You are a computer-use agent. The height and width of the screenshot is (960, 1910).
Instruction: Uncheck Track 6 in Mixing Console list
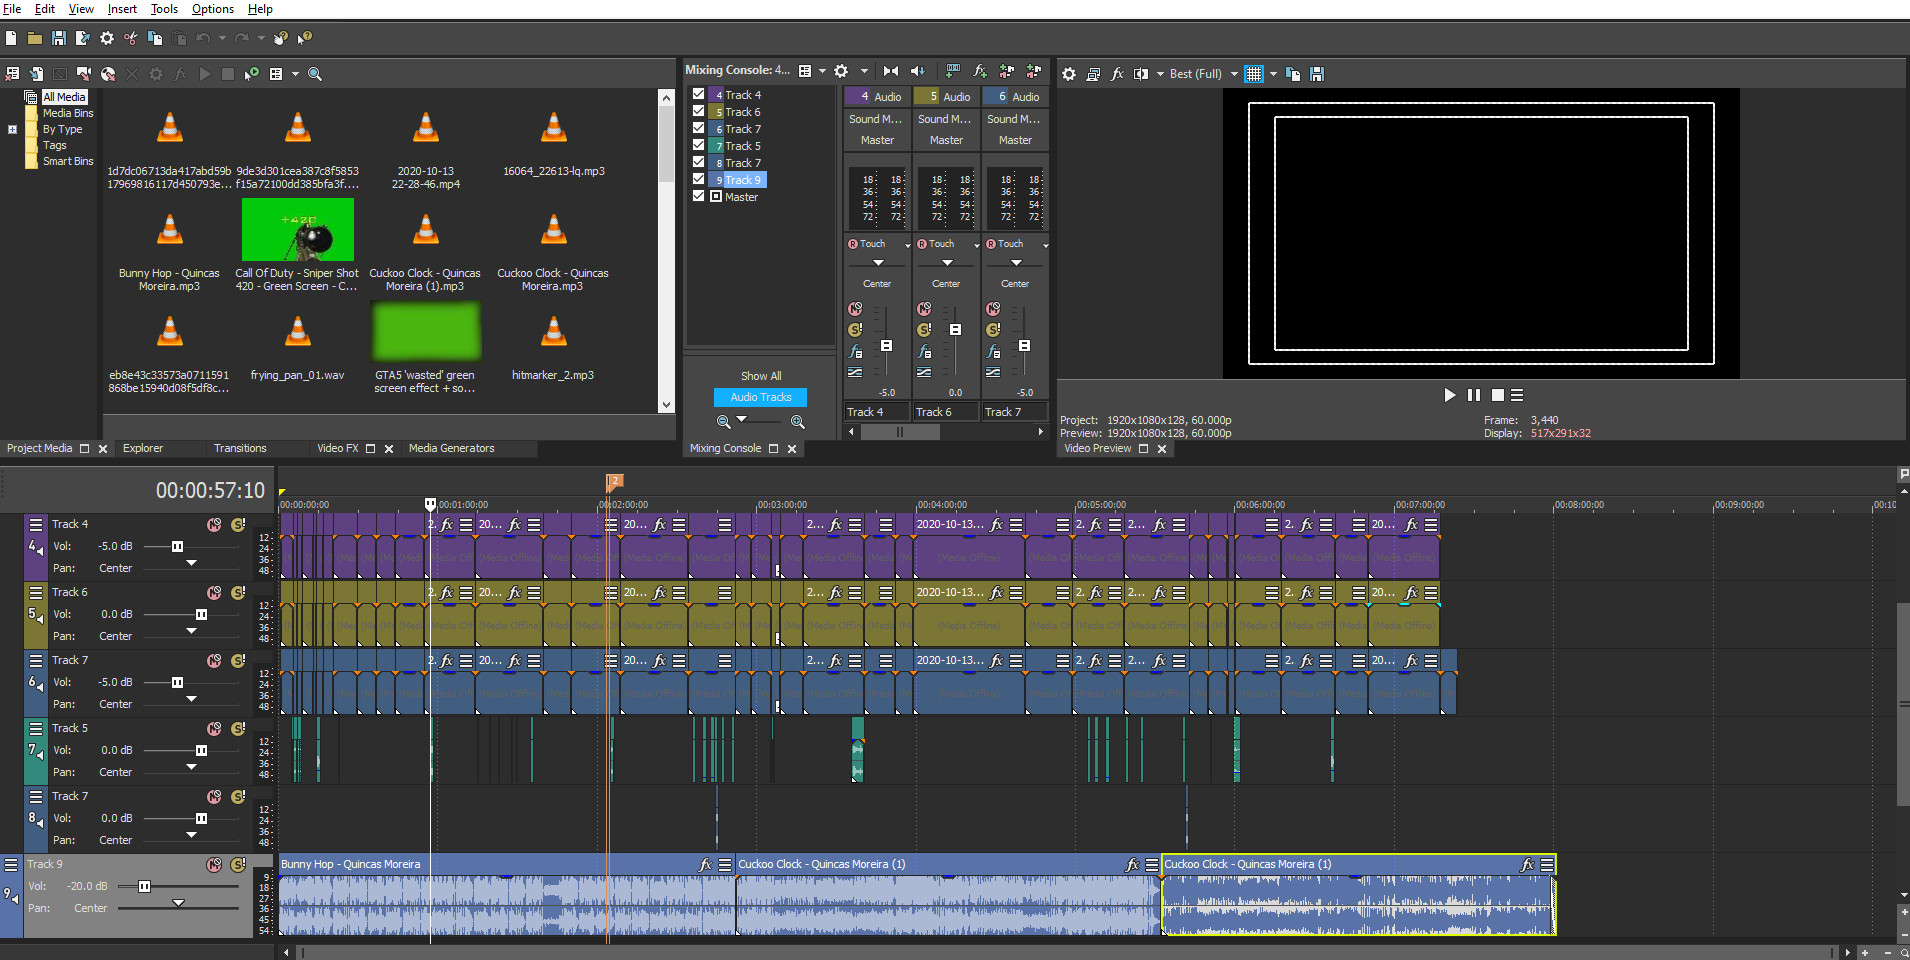[x=699, y=111]
